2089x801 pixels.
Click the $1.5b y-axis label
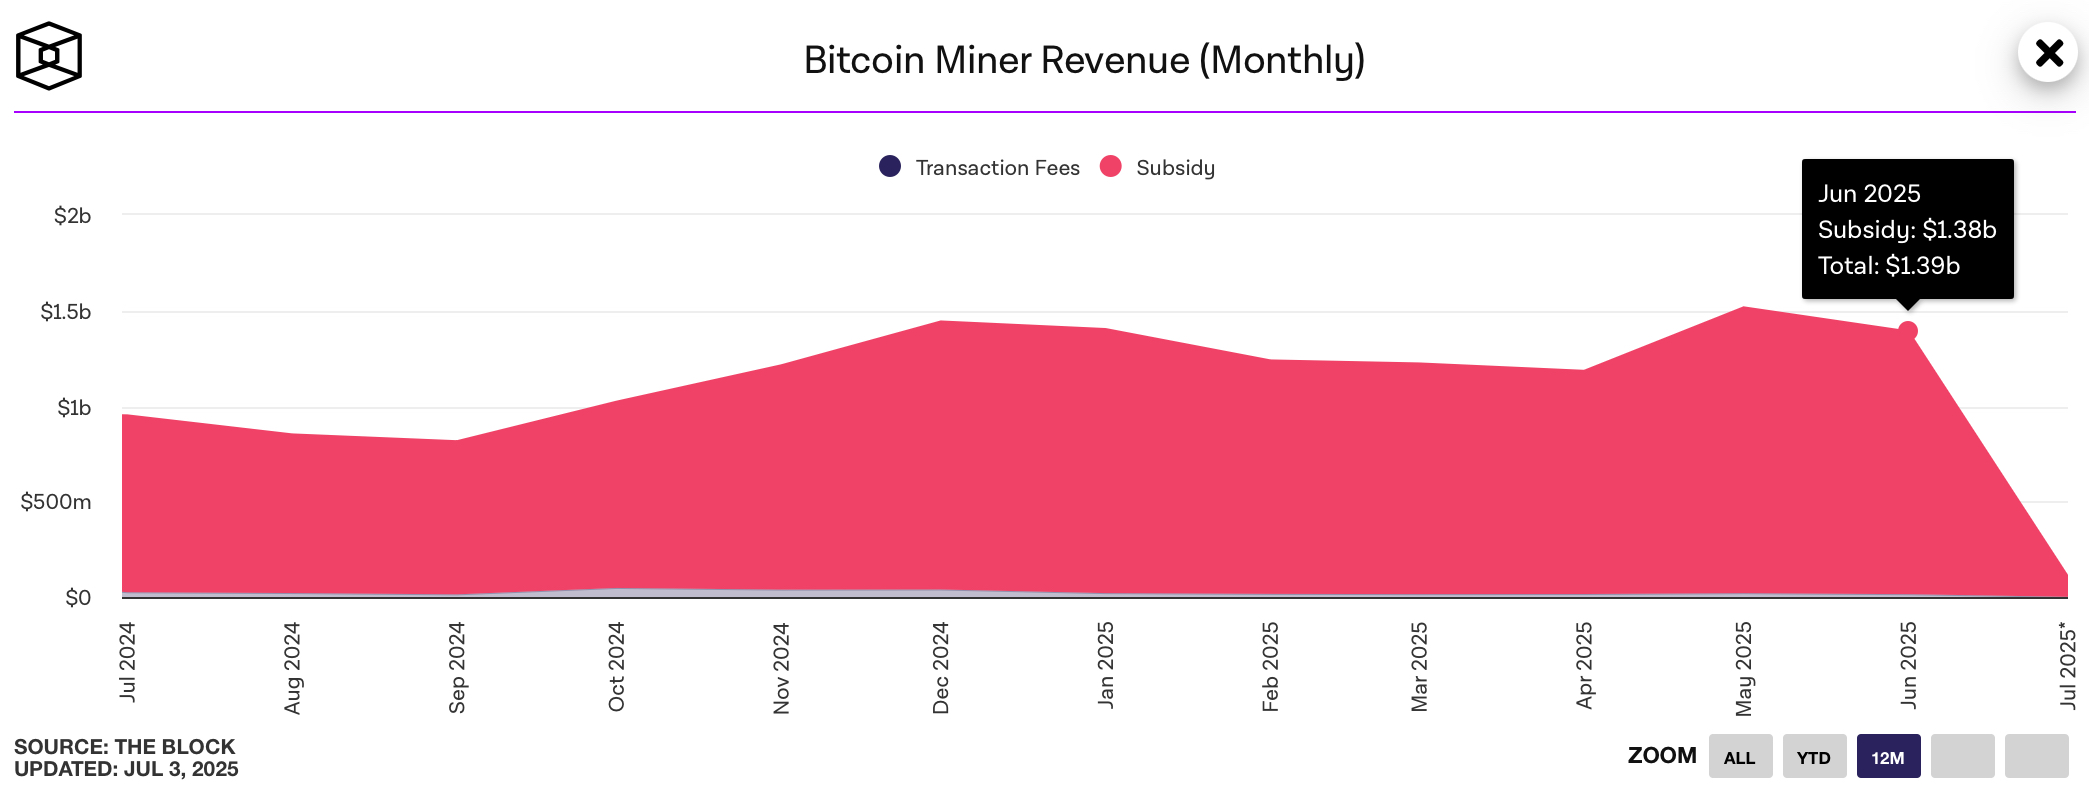65,312
